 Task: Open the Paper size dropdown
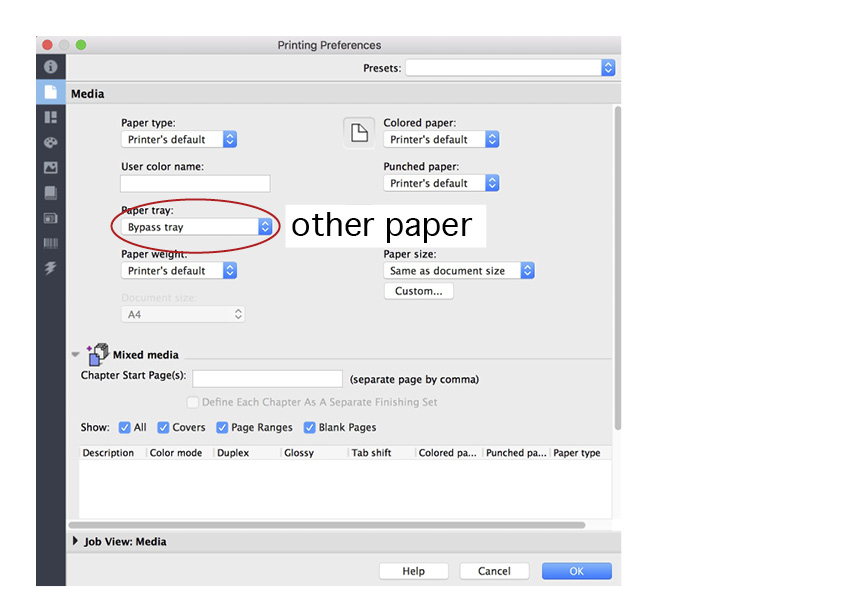coord(459,271)
